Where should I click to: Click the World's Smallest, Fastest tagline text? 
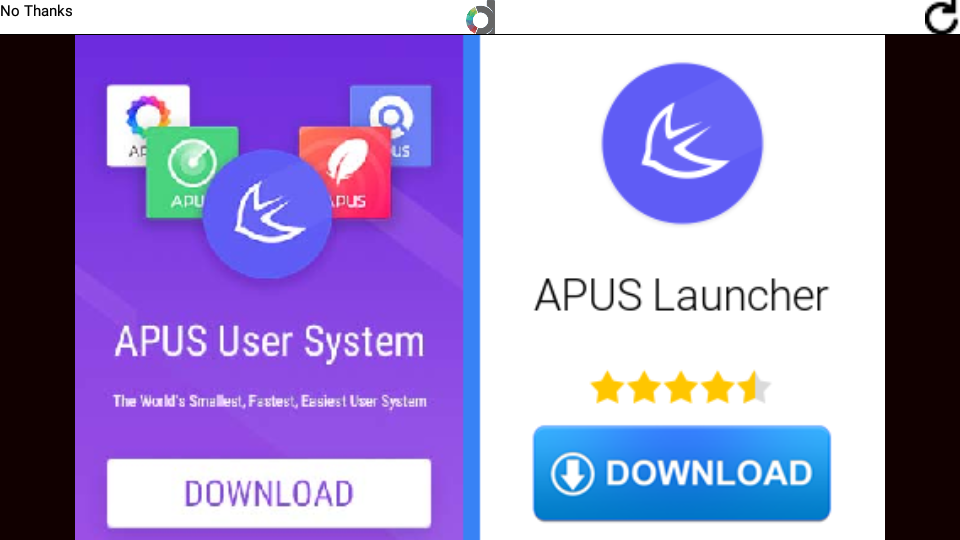tap(269, 401)
